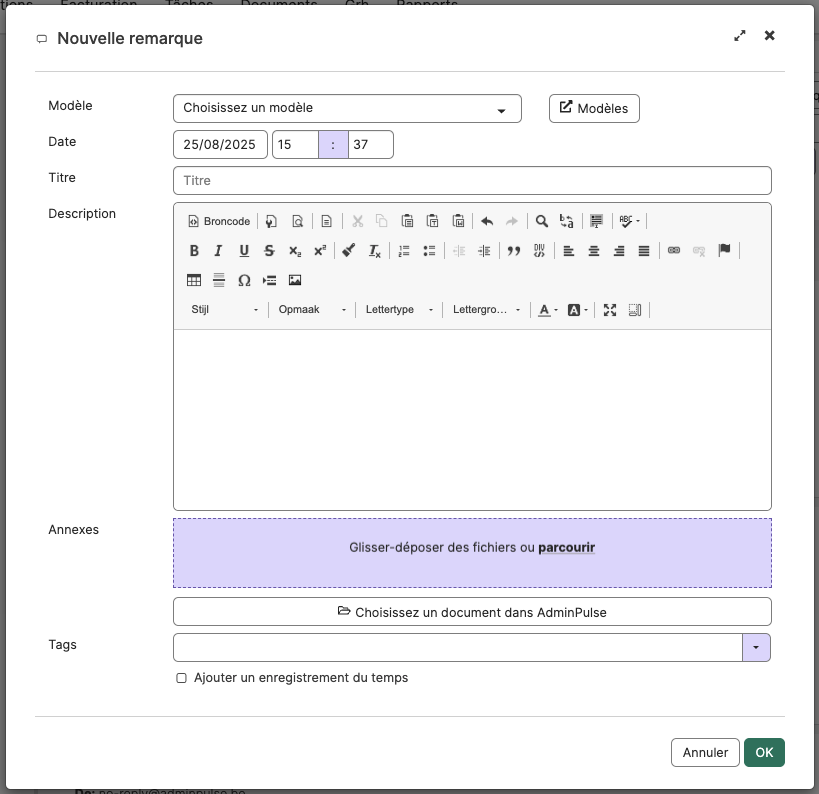Insert an anchor with flag icon

[724, 251]
